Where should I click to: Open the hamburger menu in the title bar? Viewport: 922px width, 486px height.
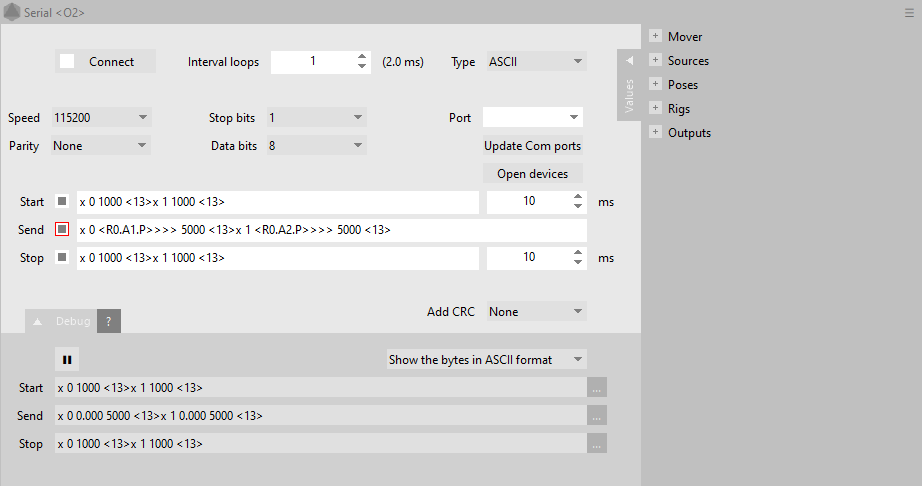(x=909, y=13)
